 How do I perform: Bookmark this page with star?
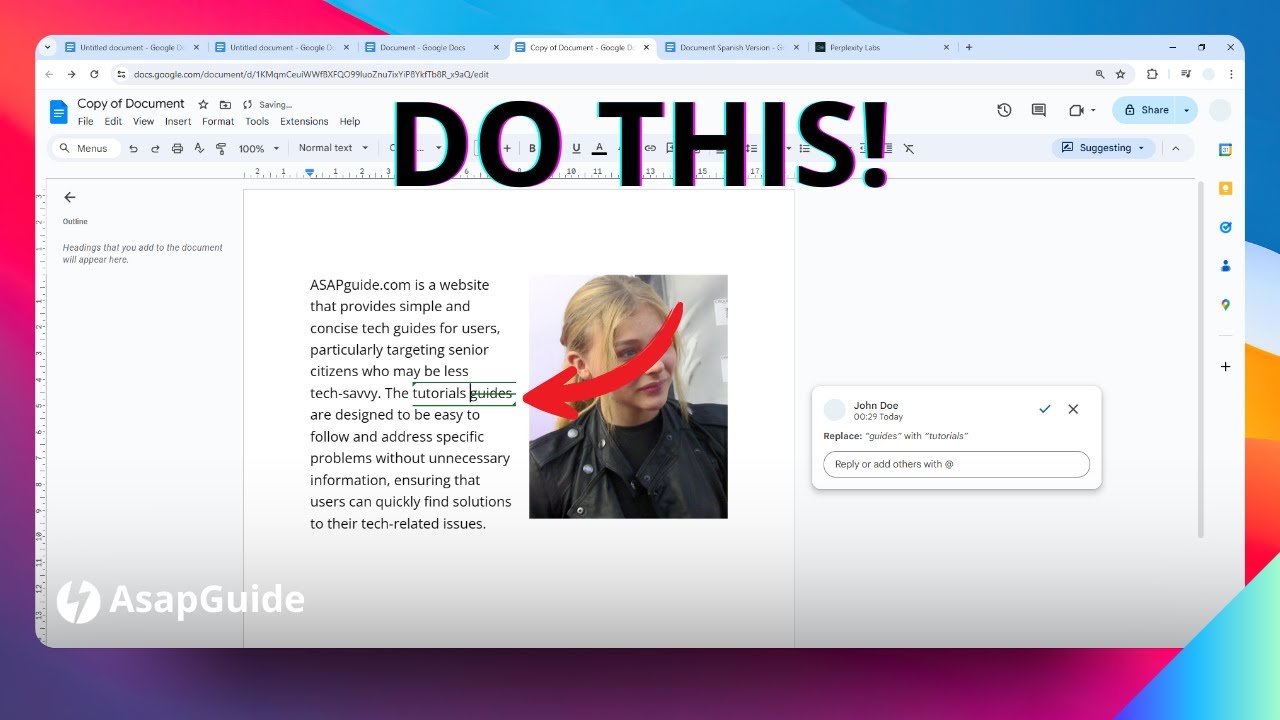(1120, 74)
